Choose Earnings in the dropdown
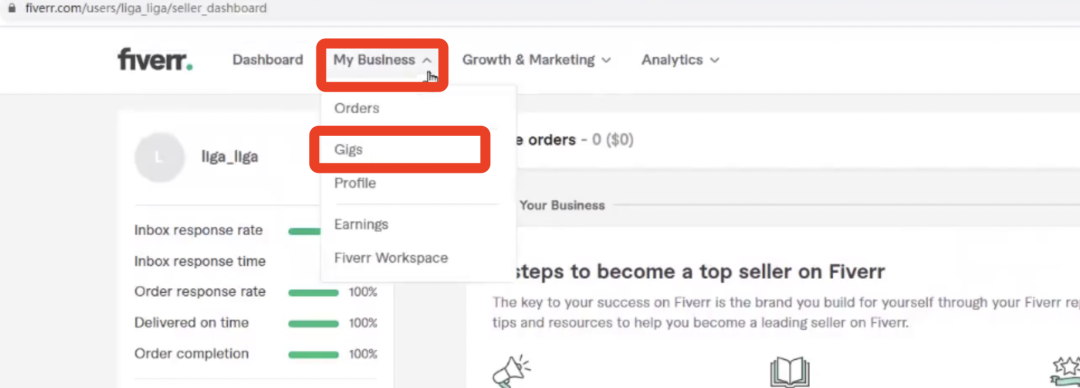This screenshot has width=1080, height=388. [x=361, y=224]
